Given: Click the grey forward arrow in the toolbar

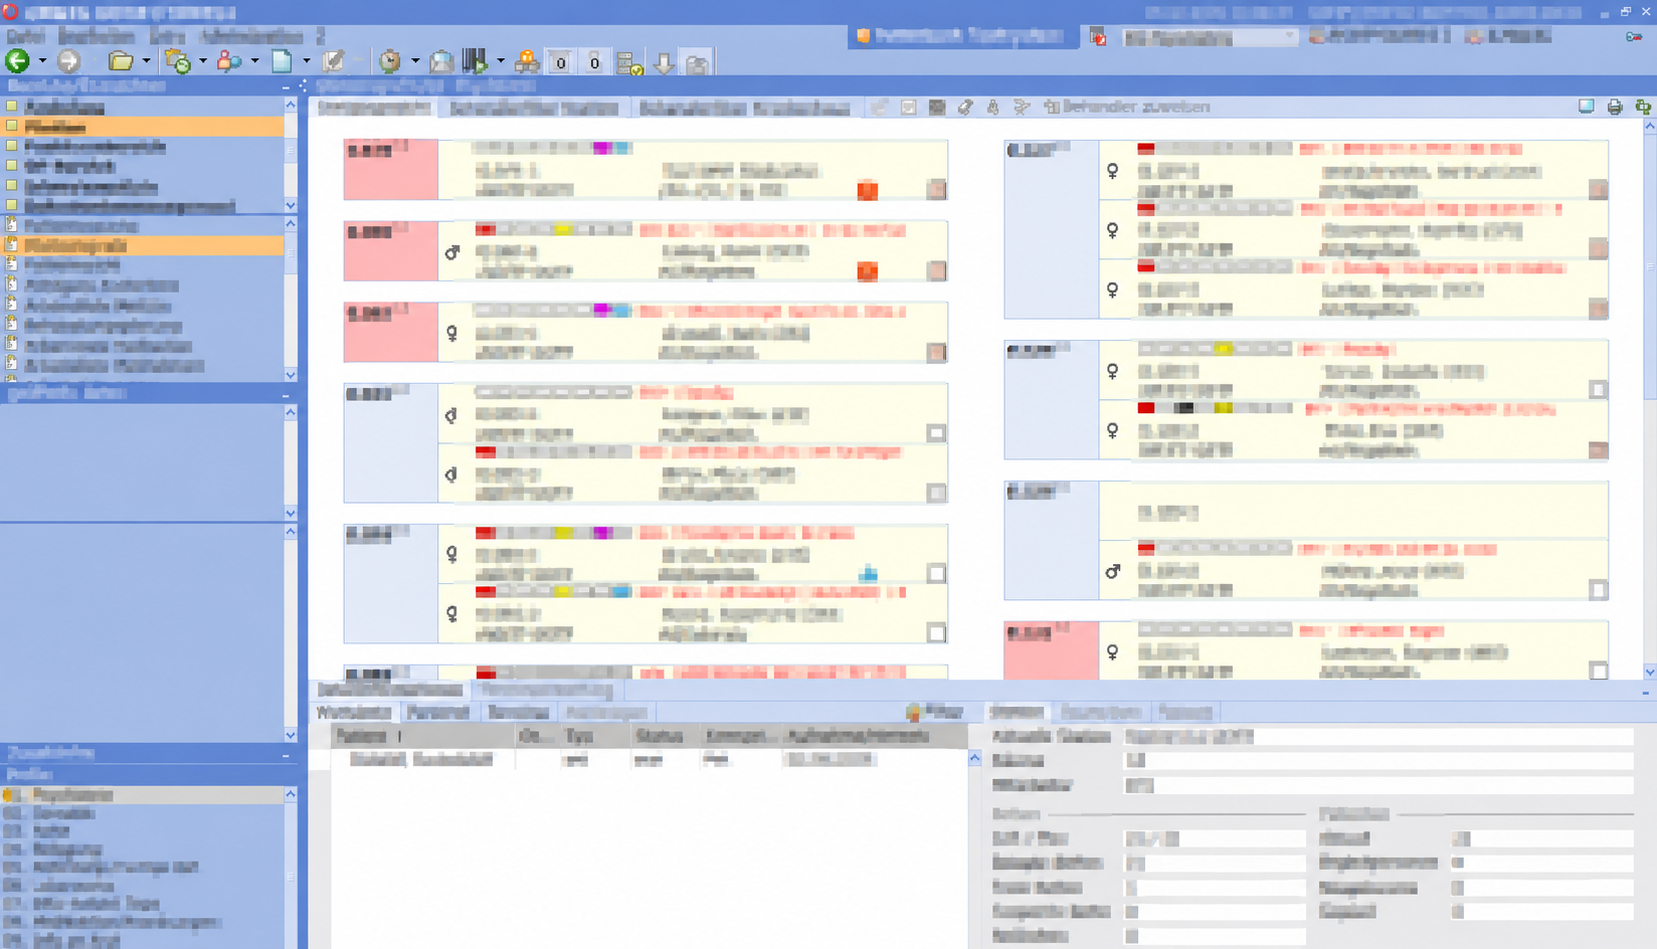Looking at the screenshot, I should (x=68, y=62).
